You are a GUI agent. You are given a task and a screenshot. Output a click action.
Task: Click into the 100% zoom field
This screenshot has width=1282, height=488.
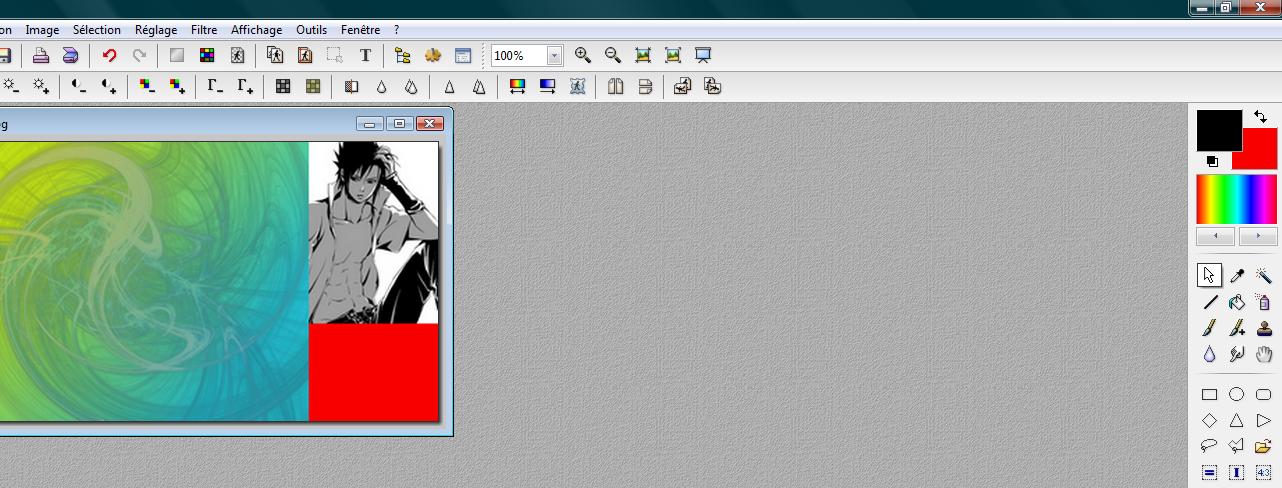pos(518,56)
